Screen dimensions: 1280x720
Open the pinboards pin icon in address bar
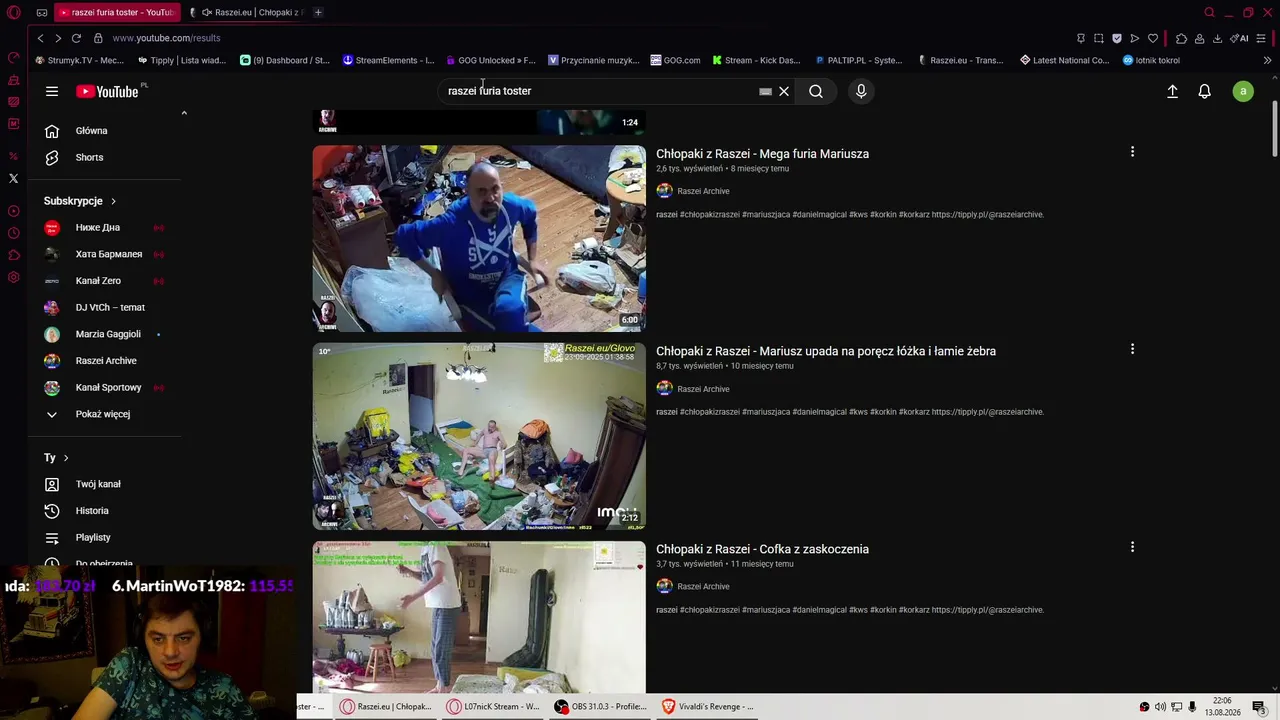[x=1081, y=38]
